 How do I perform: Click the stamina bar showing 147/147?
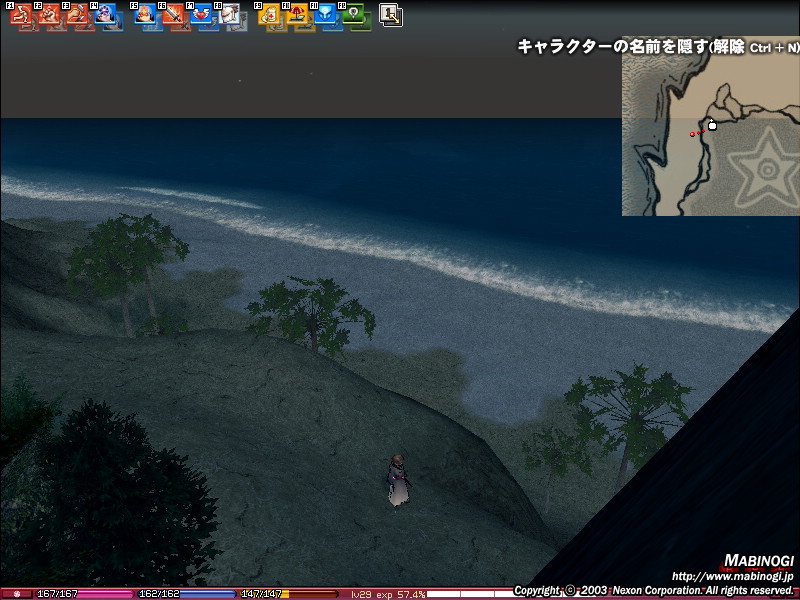[289, 594]
